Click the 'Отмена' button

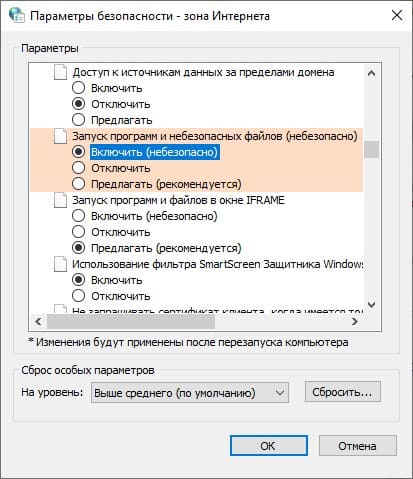pos(358,445)
